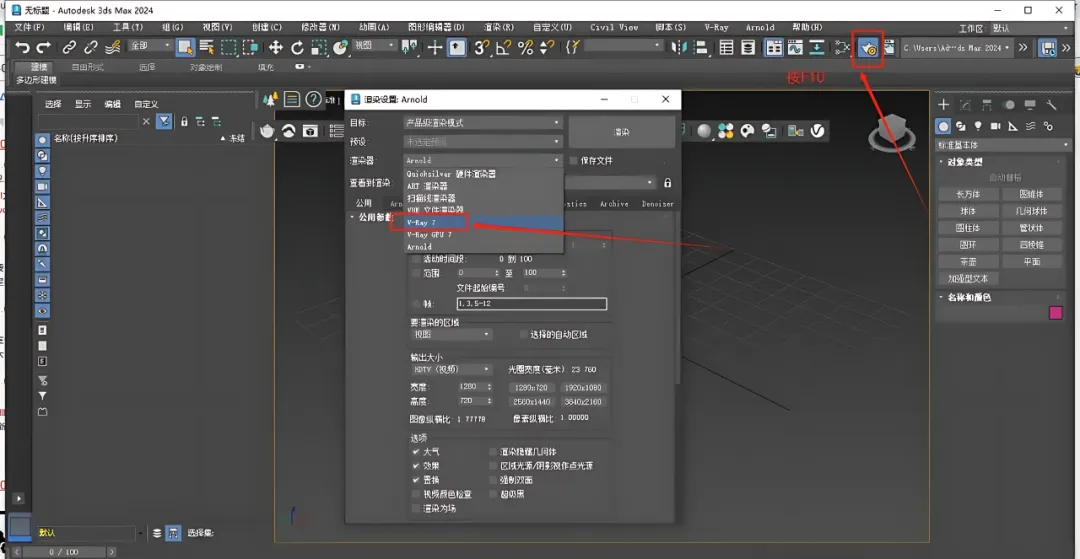Open the Scene Explorer toggle icon

click(x=726, y=48)
